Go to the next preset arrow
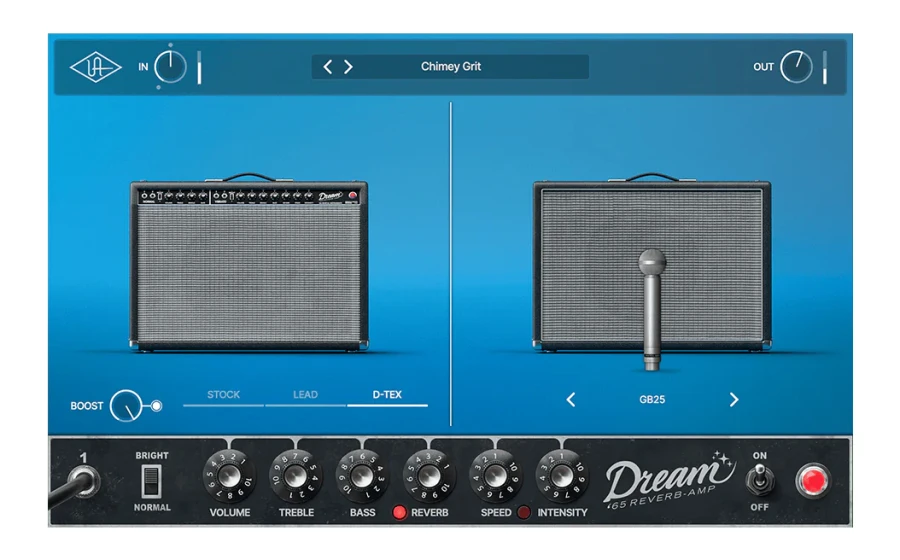900x560 pixels. click(348, 67)
